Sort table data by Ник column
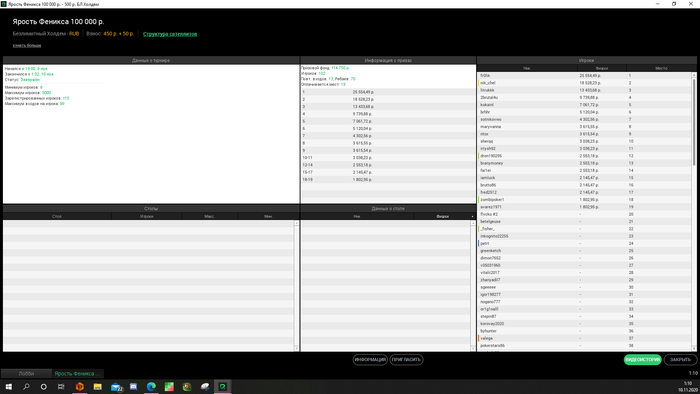The image size is (700, 394). tap(357, 216)
